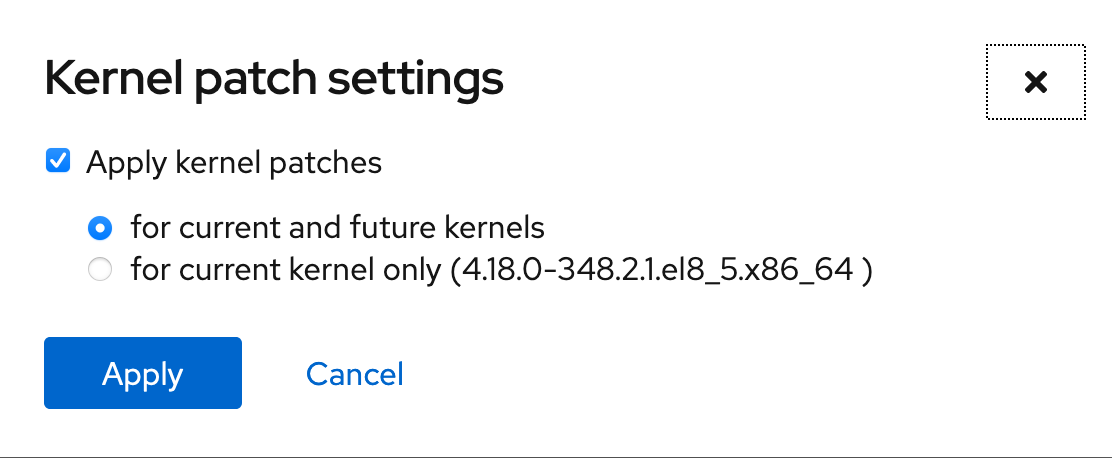Click the "for current and future kernels" label
1112x458 pixels.
pos(337,227)
